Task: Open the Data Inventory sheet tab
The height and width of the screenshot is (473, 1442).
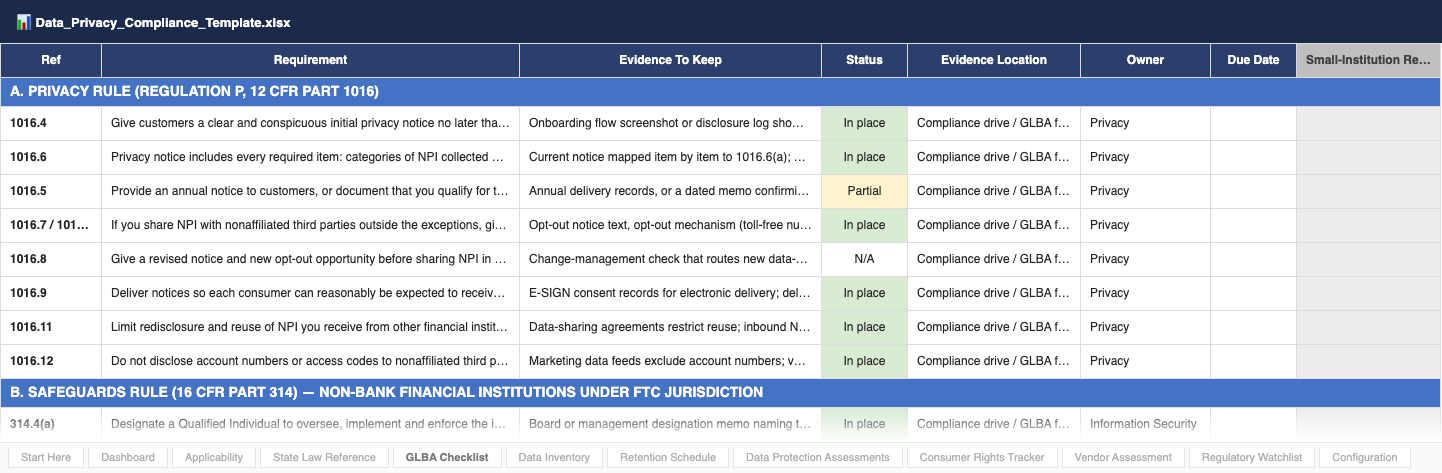Action: (x=553, y=457)
